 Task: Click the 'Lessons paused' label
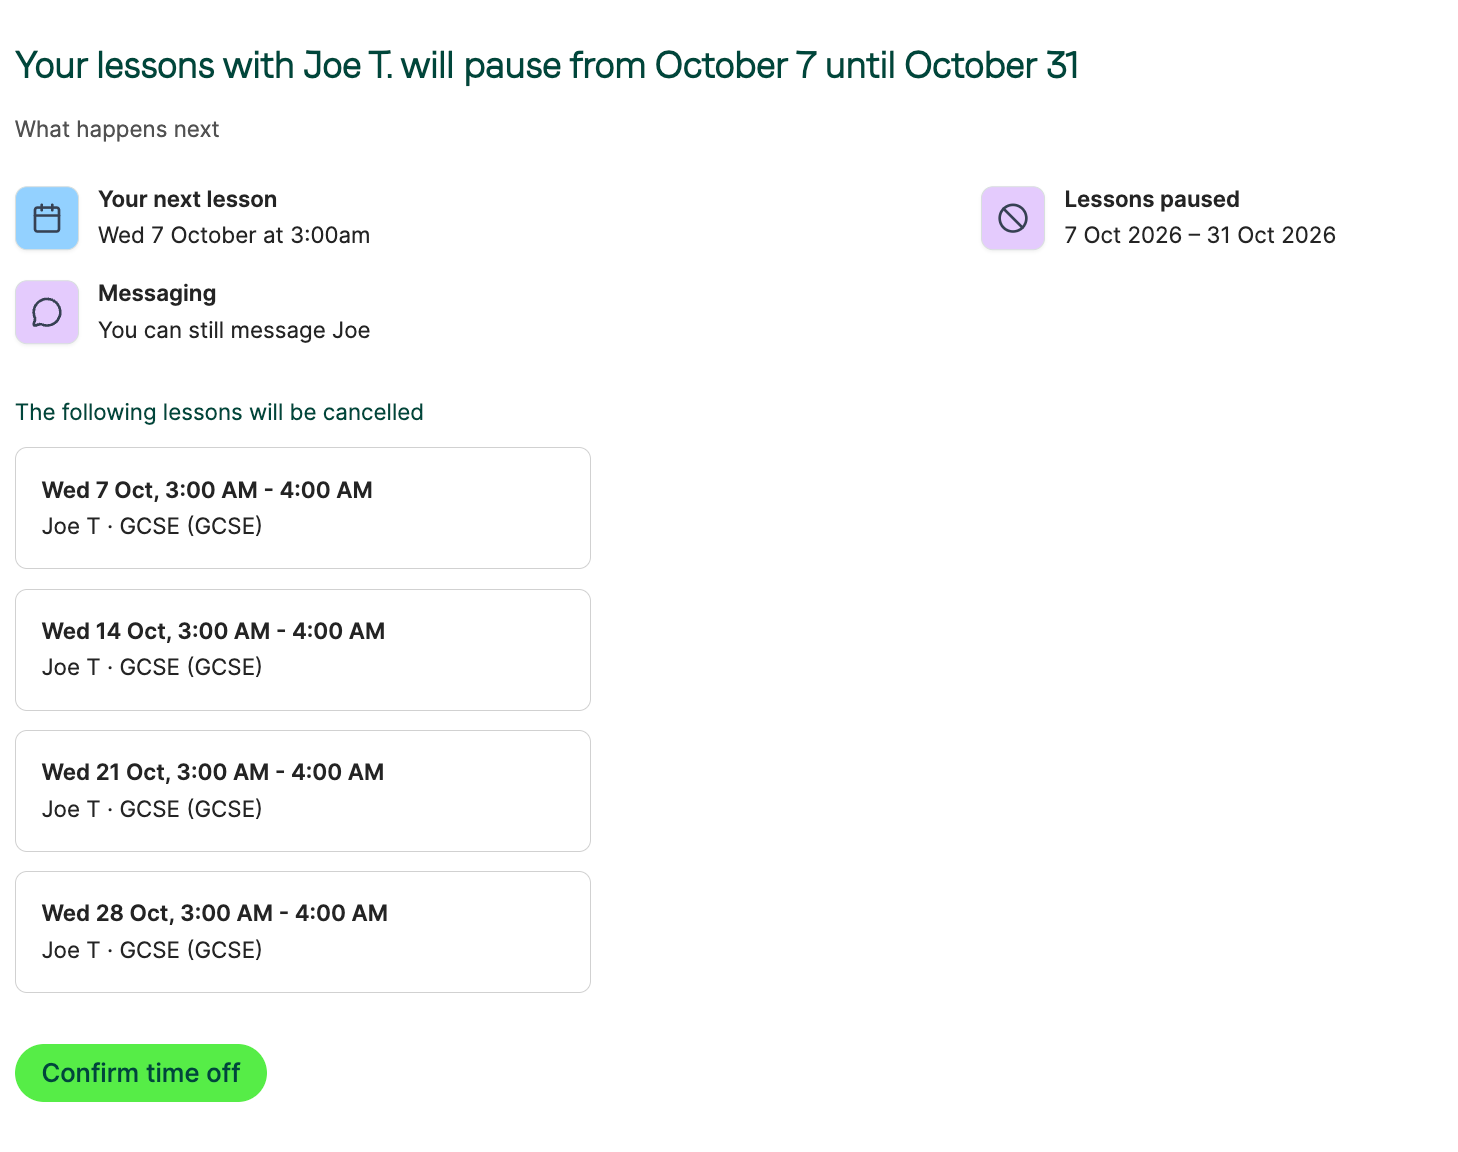(x=1152, y=199)
